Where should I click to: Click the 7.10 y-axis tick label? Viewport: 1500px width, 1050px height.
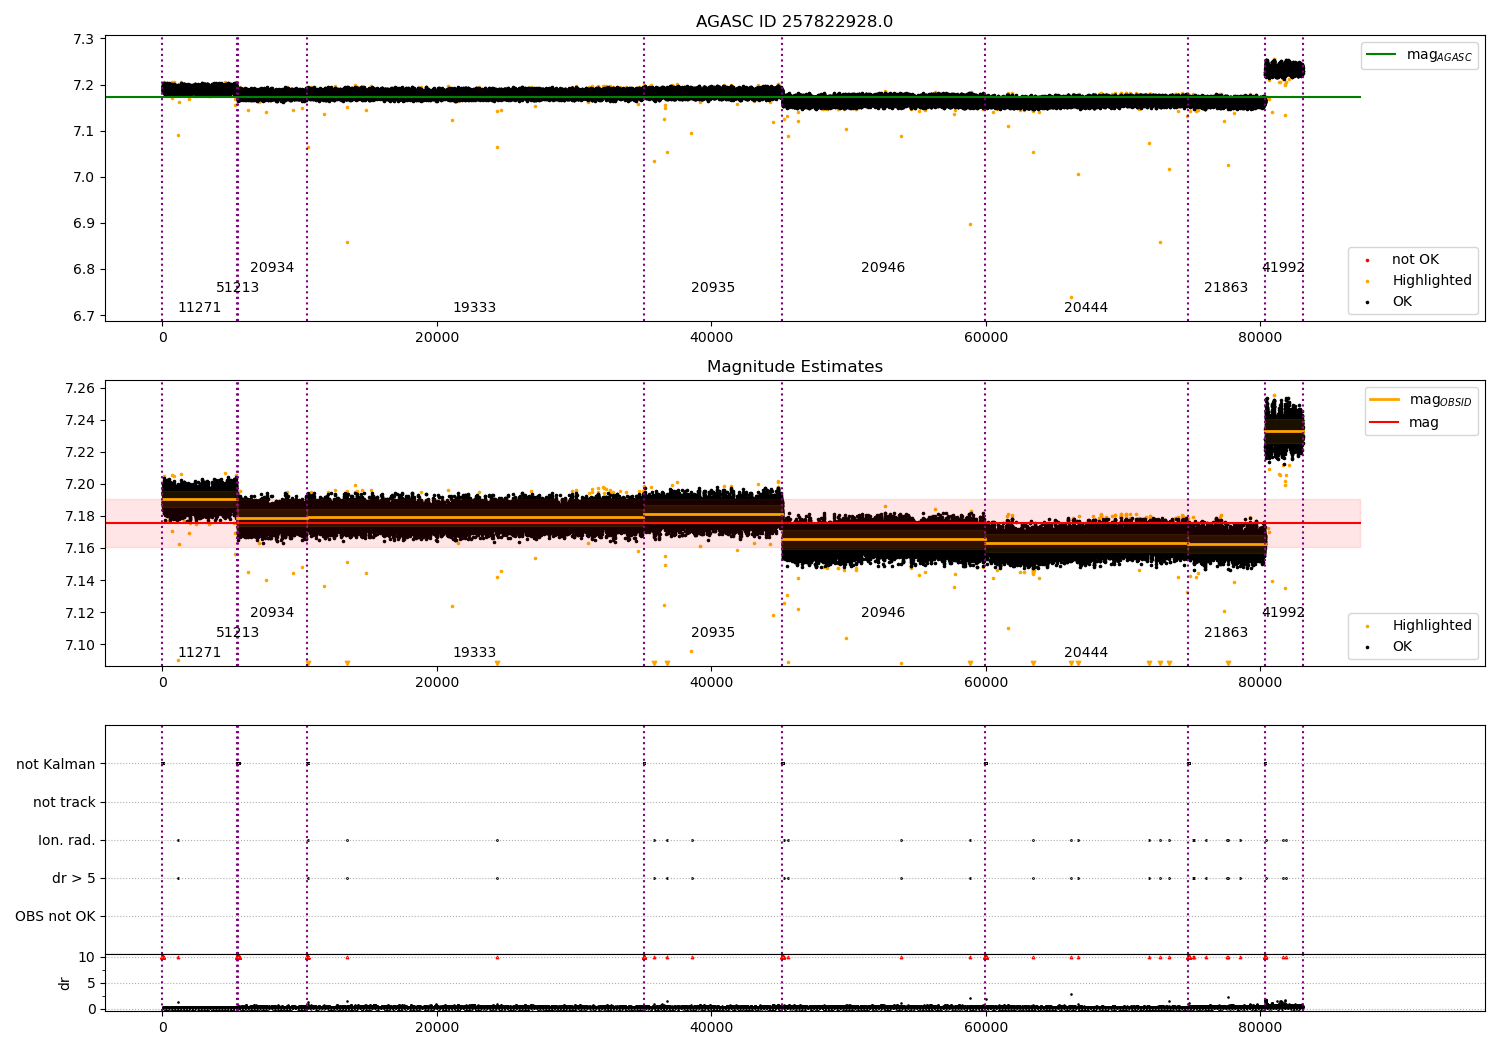coord(78,645)
